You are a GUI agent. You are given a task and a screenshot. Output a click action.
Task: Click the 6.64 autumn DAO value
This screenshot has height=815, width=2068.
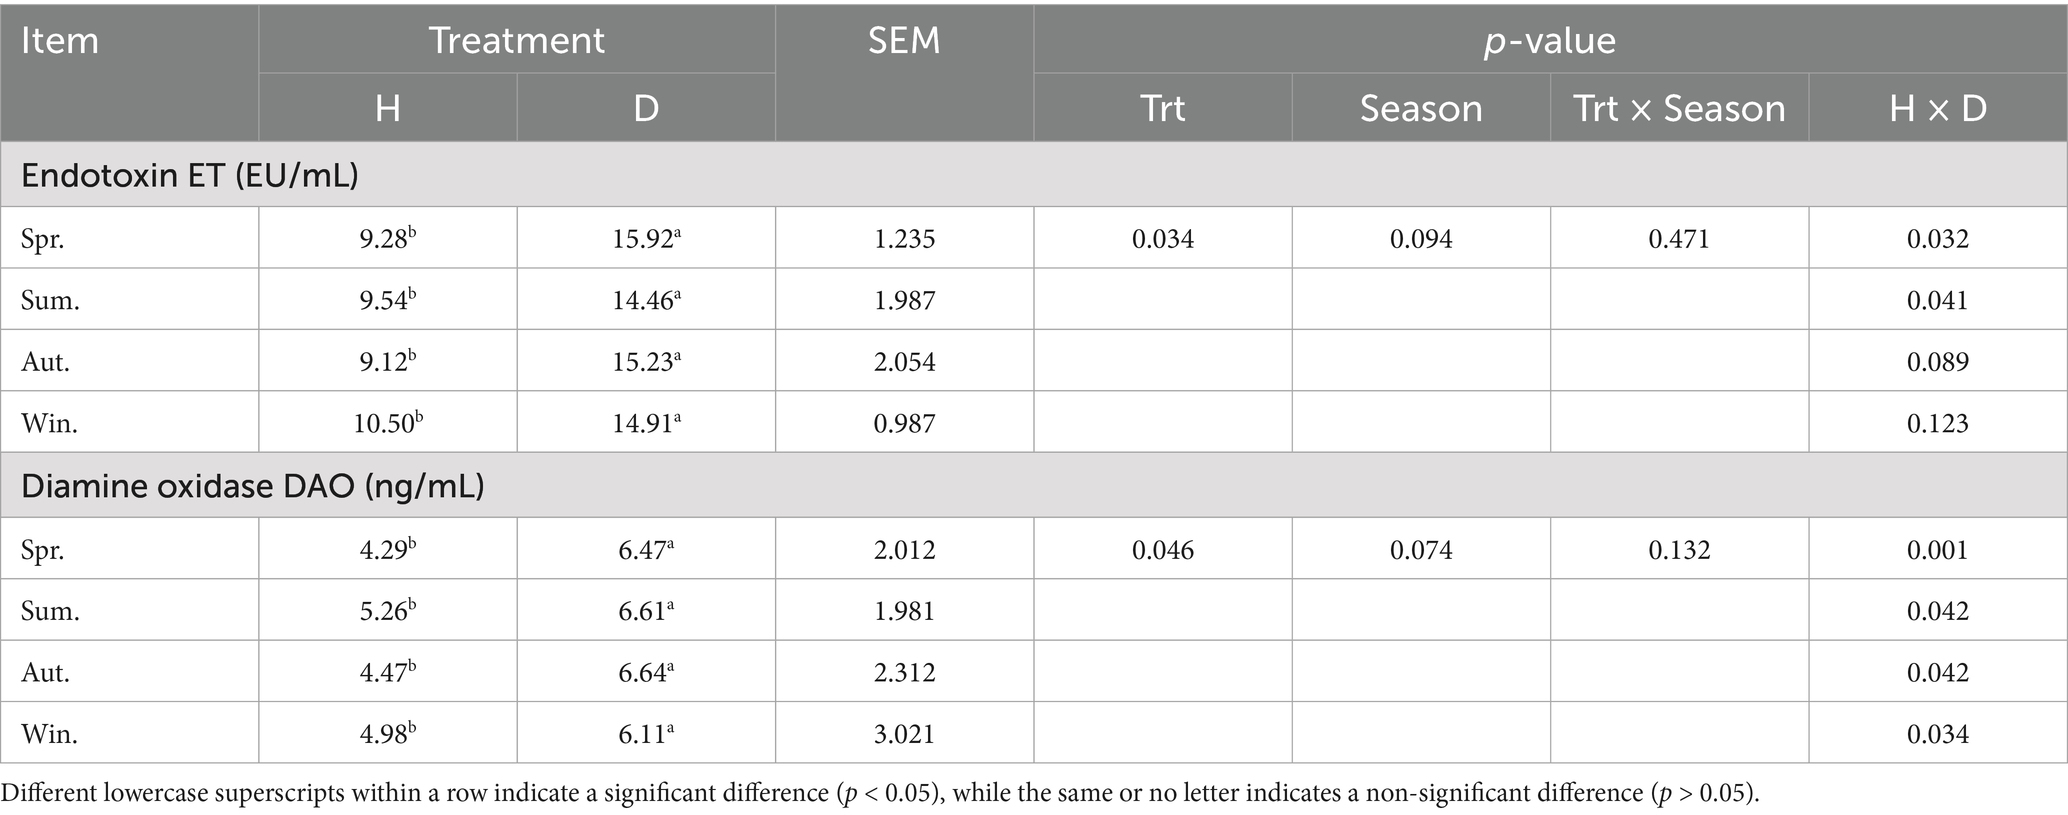pyautogui.click(x=646, y=671)
